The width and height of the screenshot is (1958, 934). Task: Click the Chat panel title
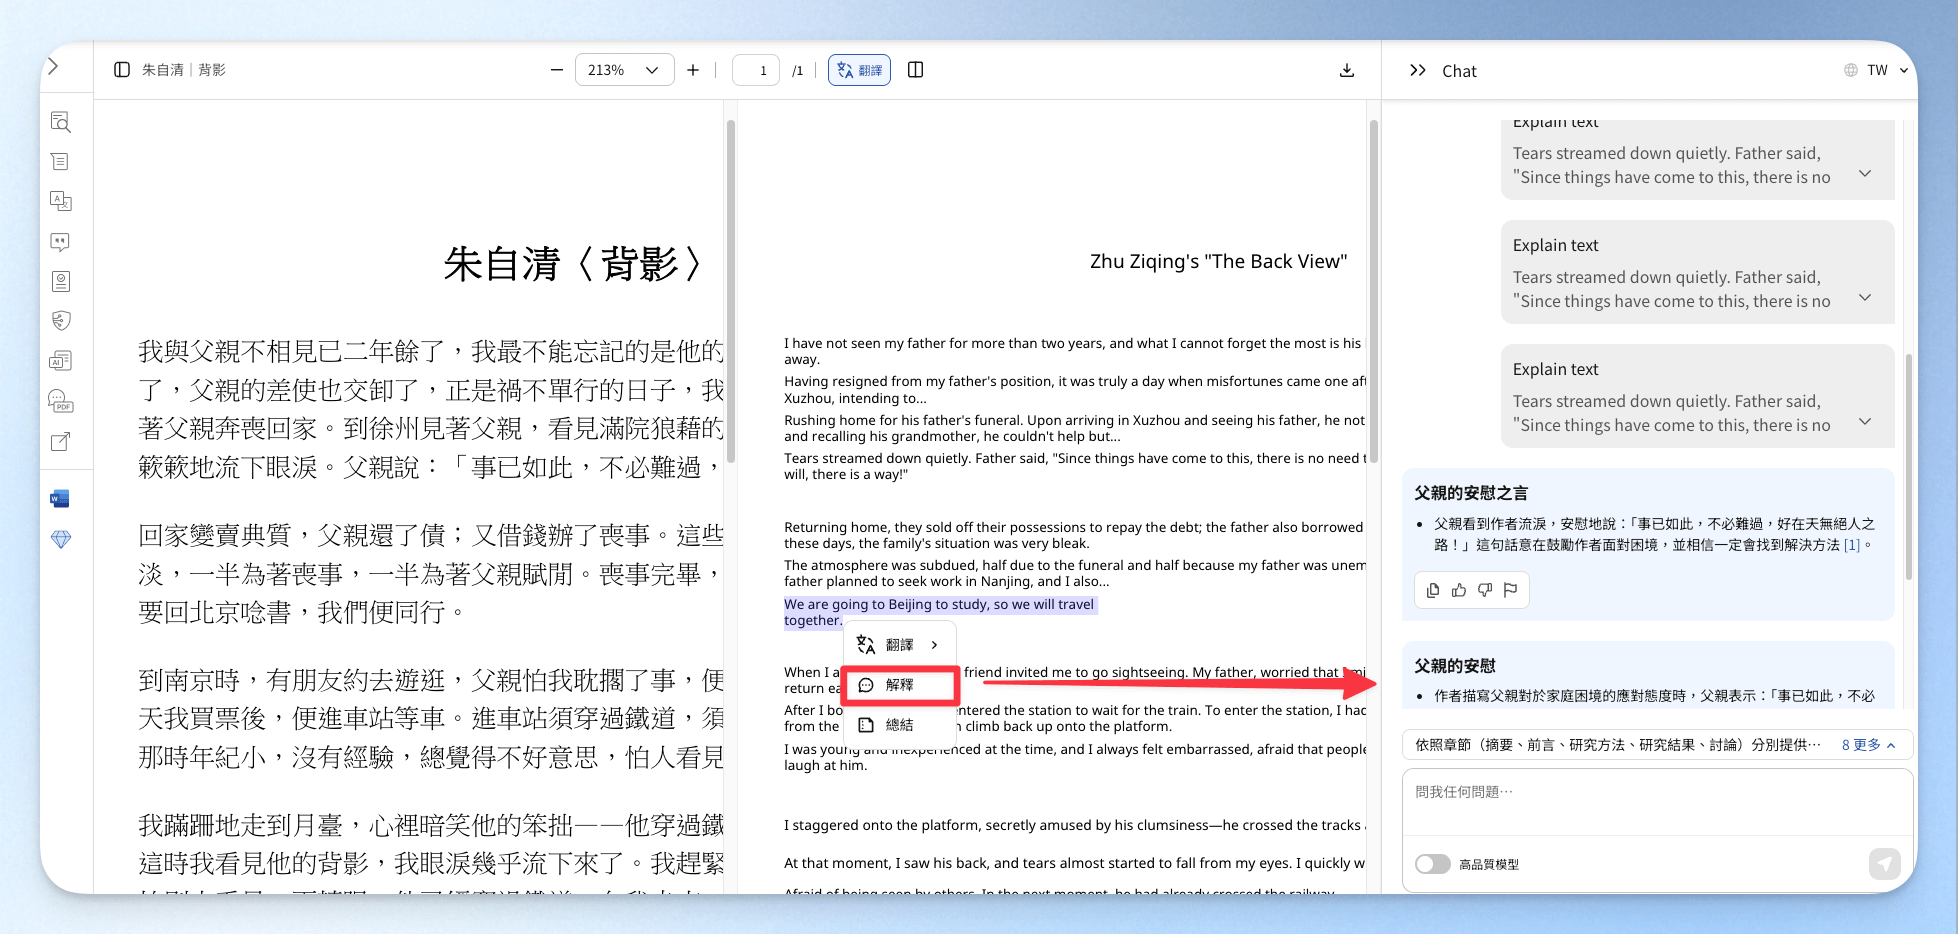point(1459,71)
